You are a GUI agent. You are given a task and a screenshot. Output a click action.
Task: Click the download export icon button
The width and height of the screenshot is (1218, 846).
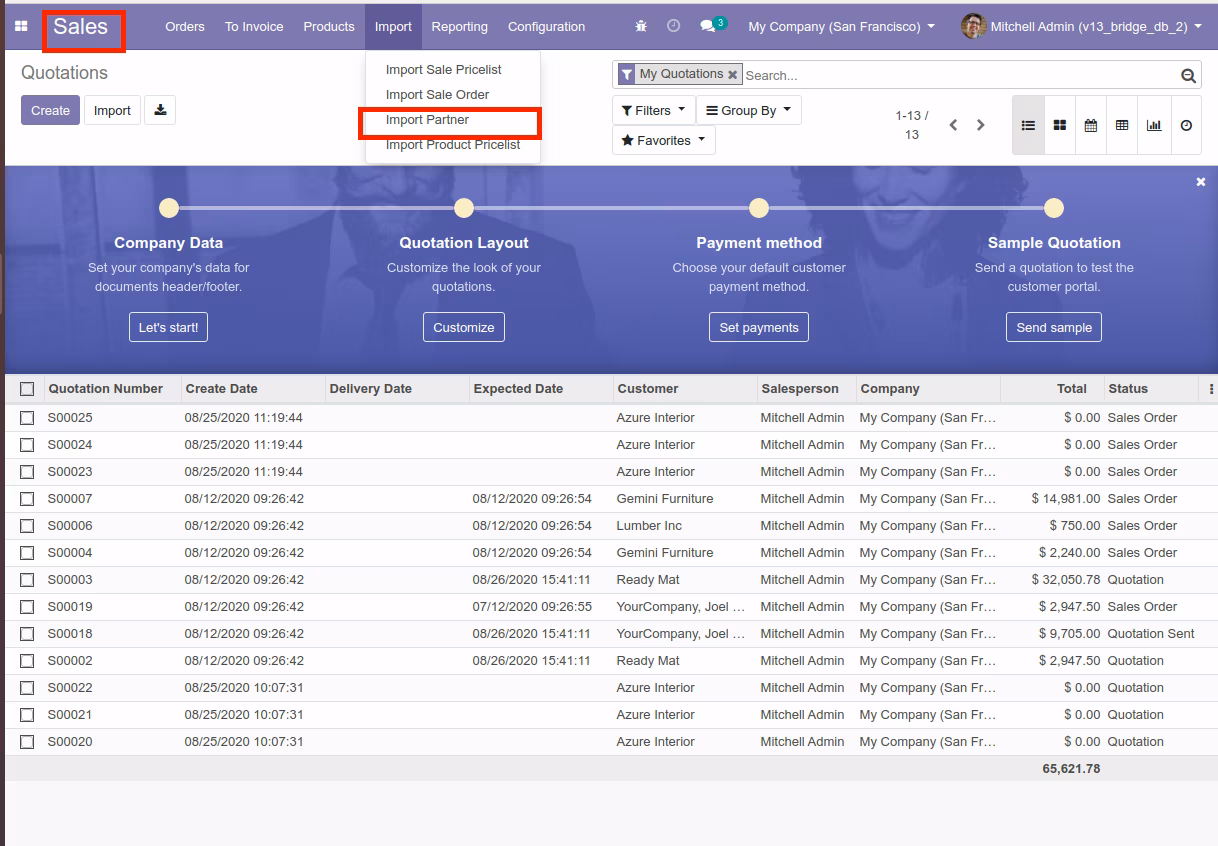[160, 110]
